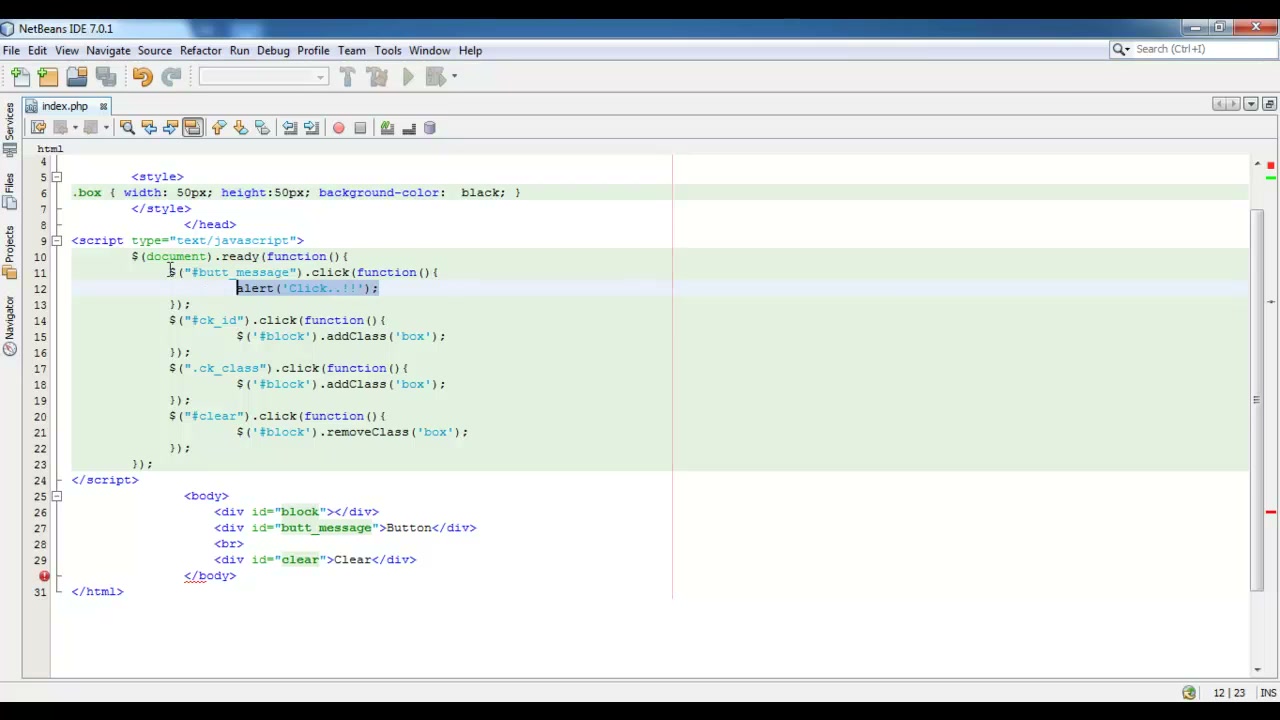Open the Debug Project dropdown arrow

(x=454, y=77)
